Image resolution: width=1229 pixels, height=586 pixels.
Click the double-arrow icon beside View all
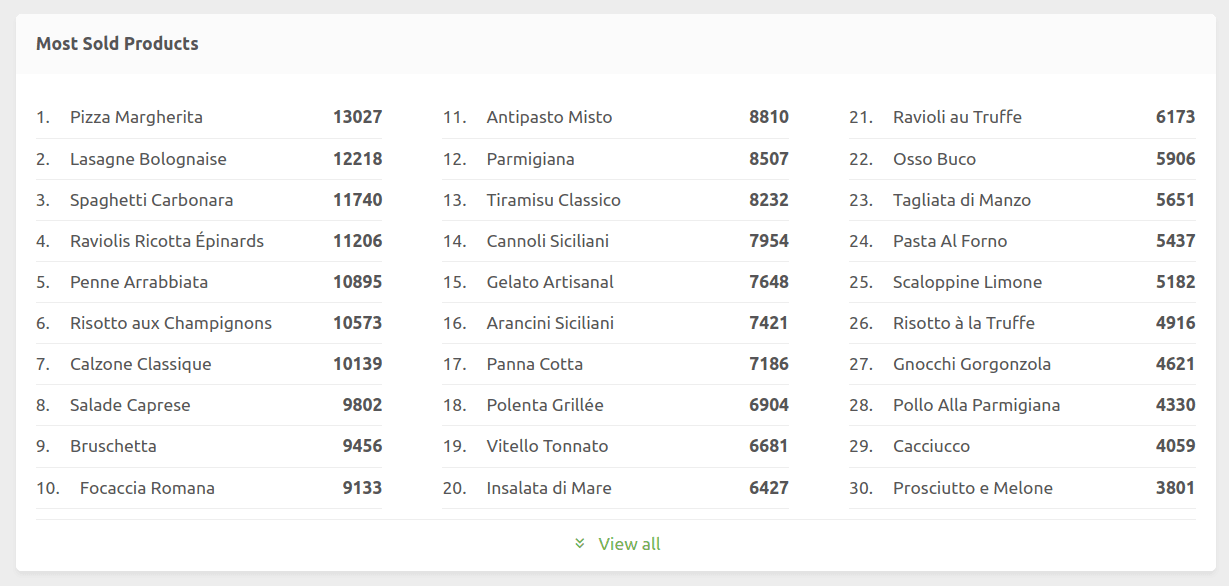[579, 544]
